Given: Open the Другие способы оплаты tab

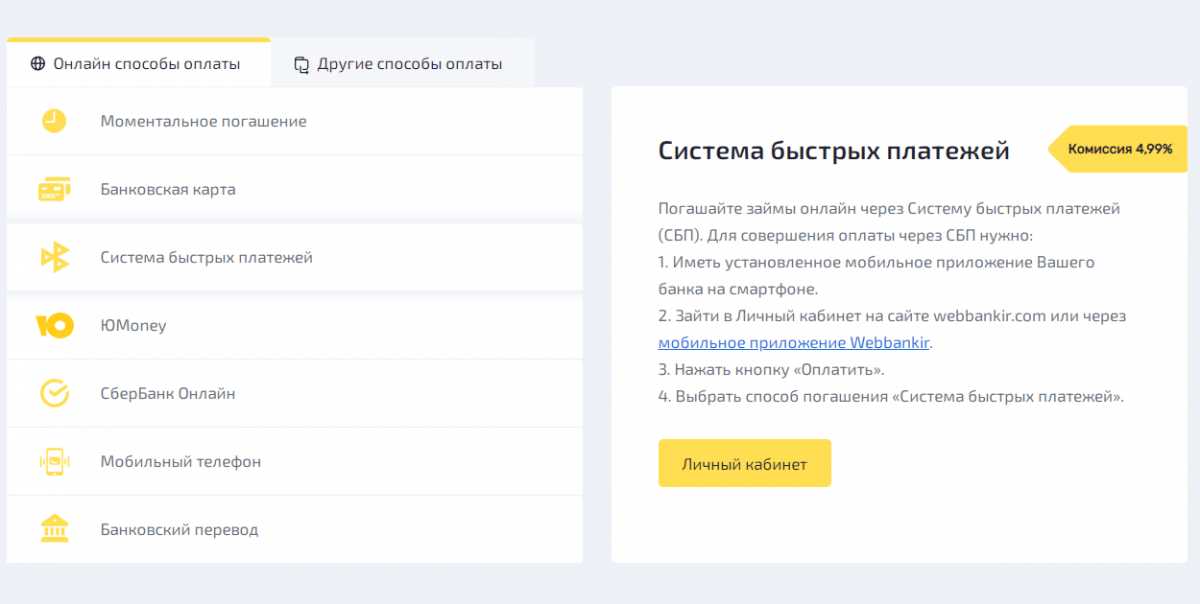Looking at the screenshot, I should pyautogui.click(x=402, y=64).
